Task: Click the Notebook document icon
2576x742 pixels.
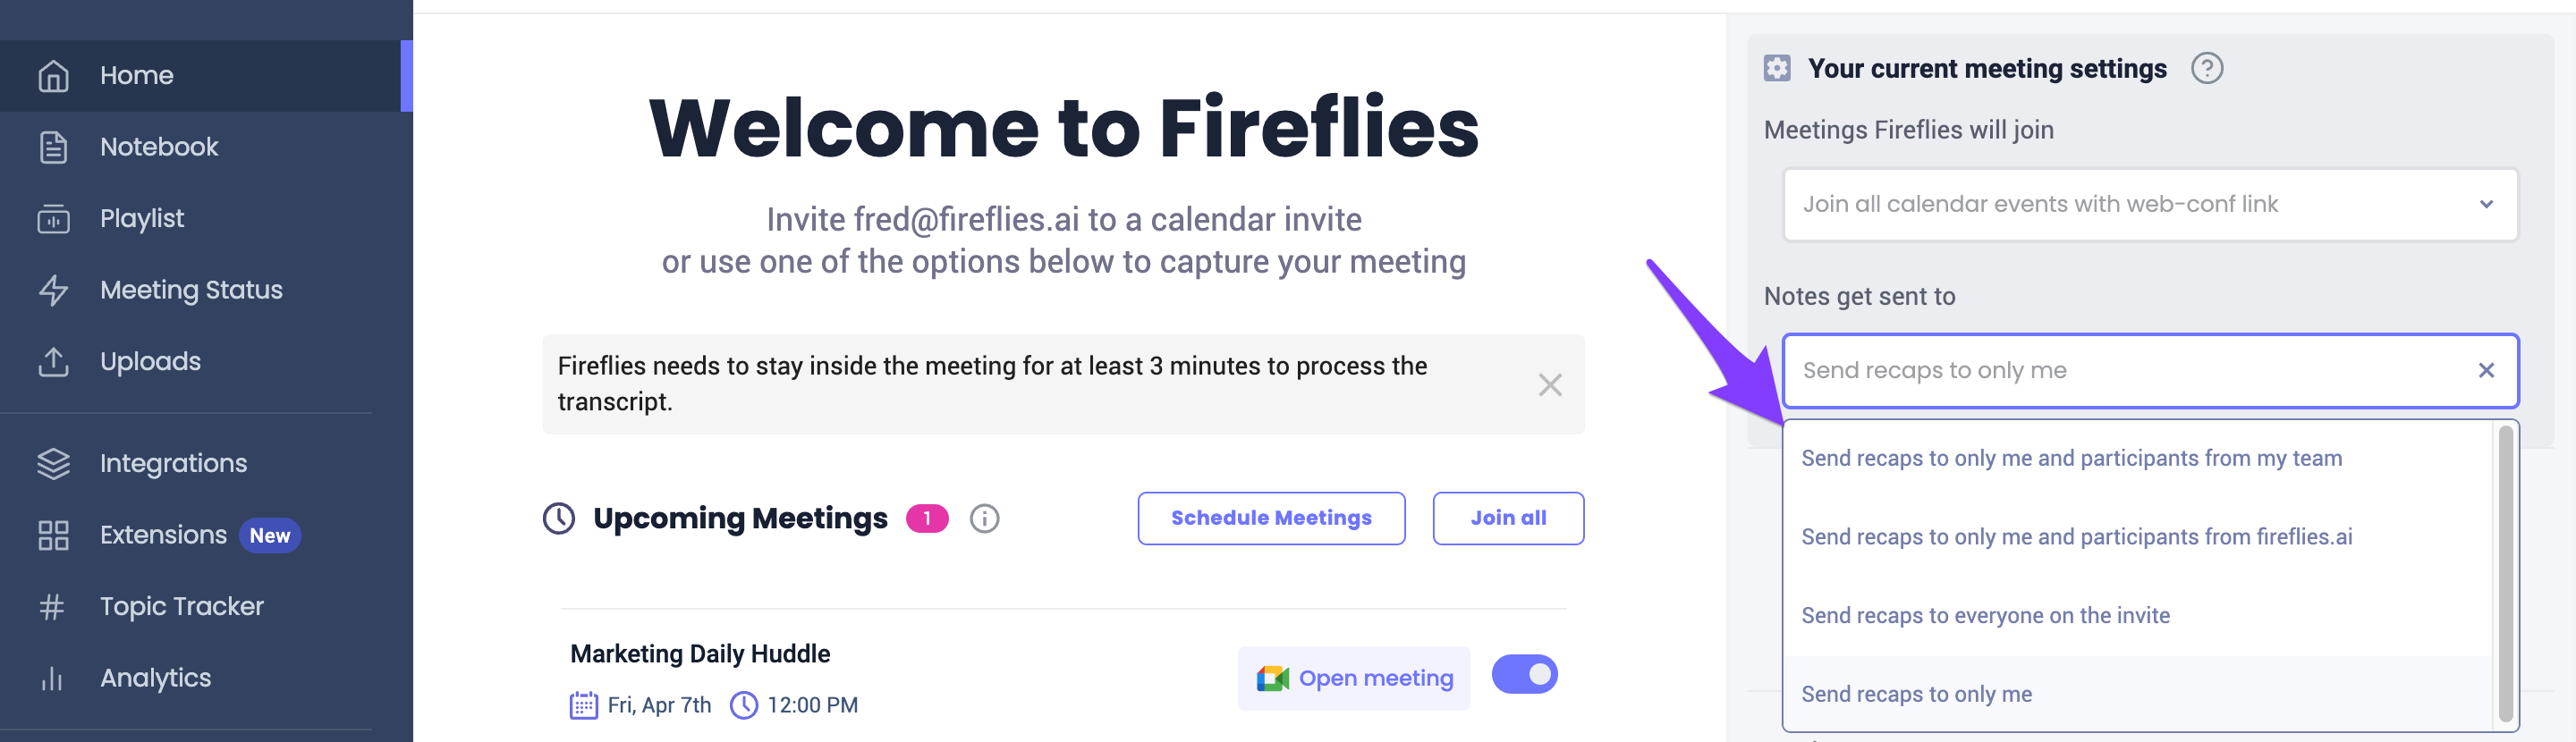Action: (x=53, y=147)
